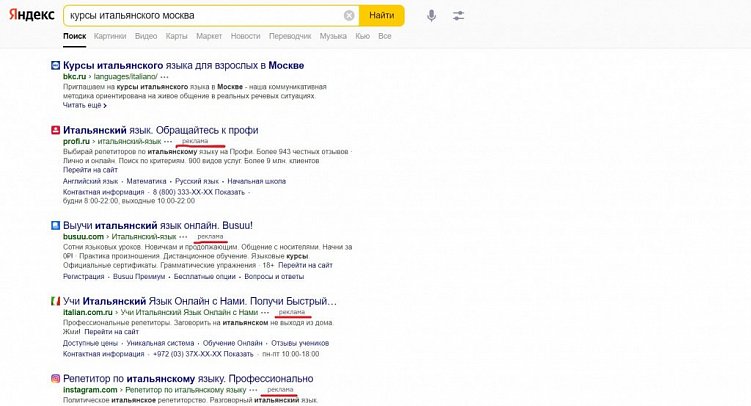The width and height of the screenshot is (751, 406).
Task: Open the three-dot menu for italian.com.ru result
Action: pos(265,312)
